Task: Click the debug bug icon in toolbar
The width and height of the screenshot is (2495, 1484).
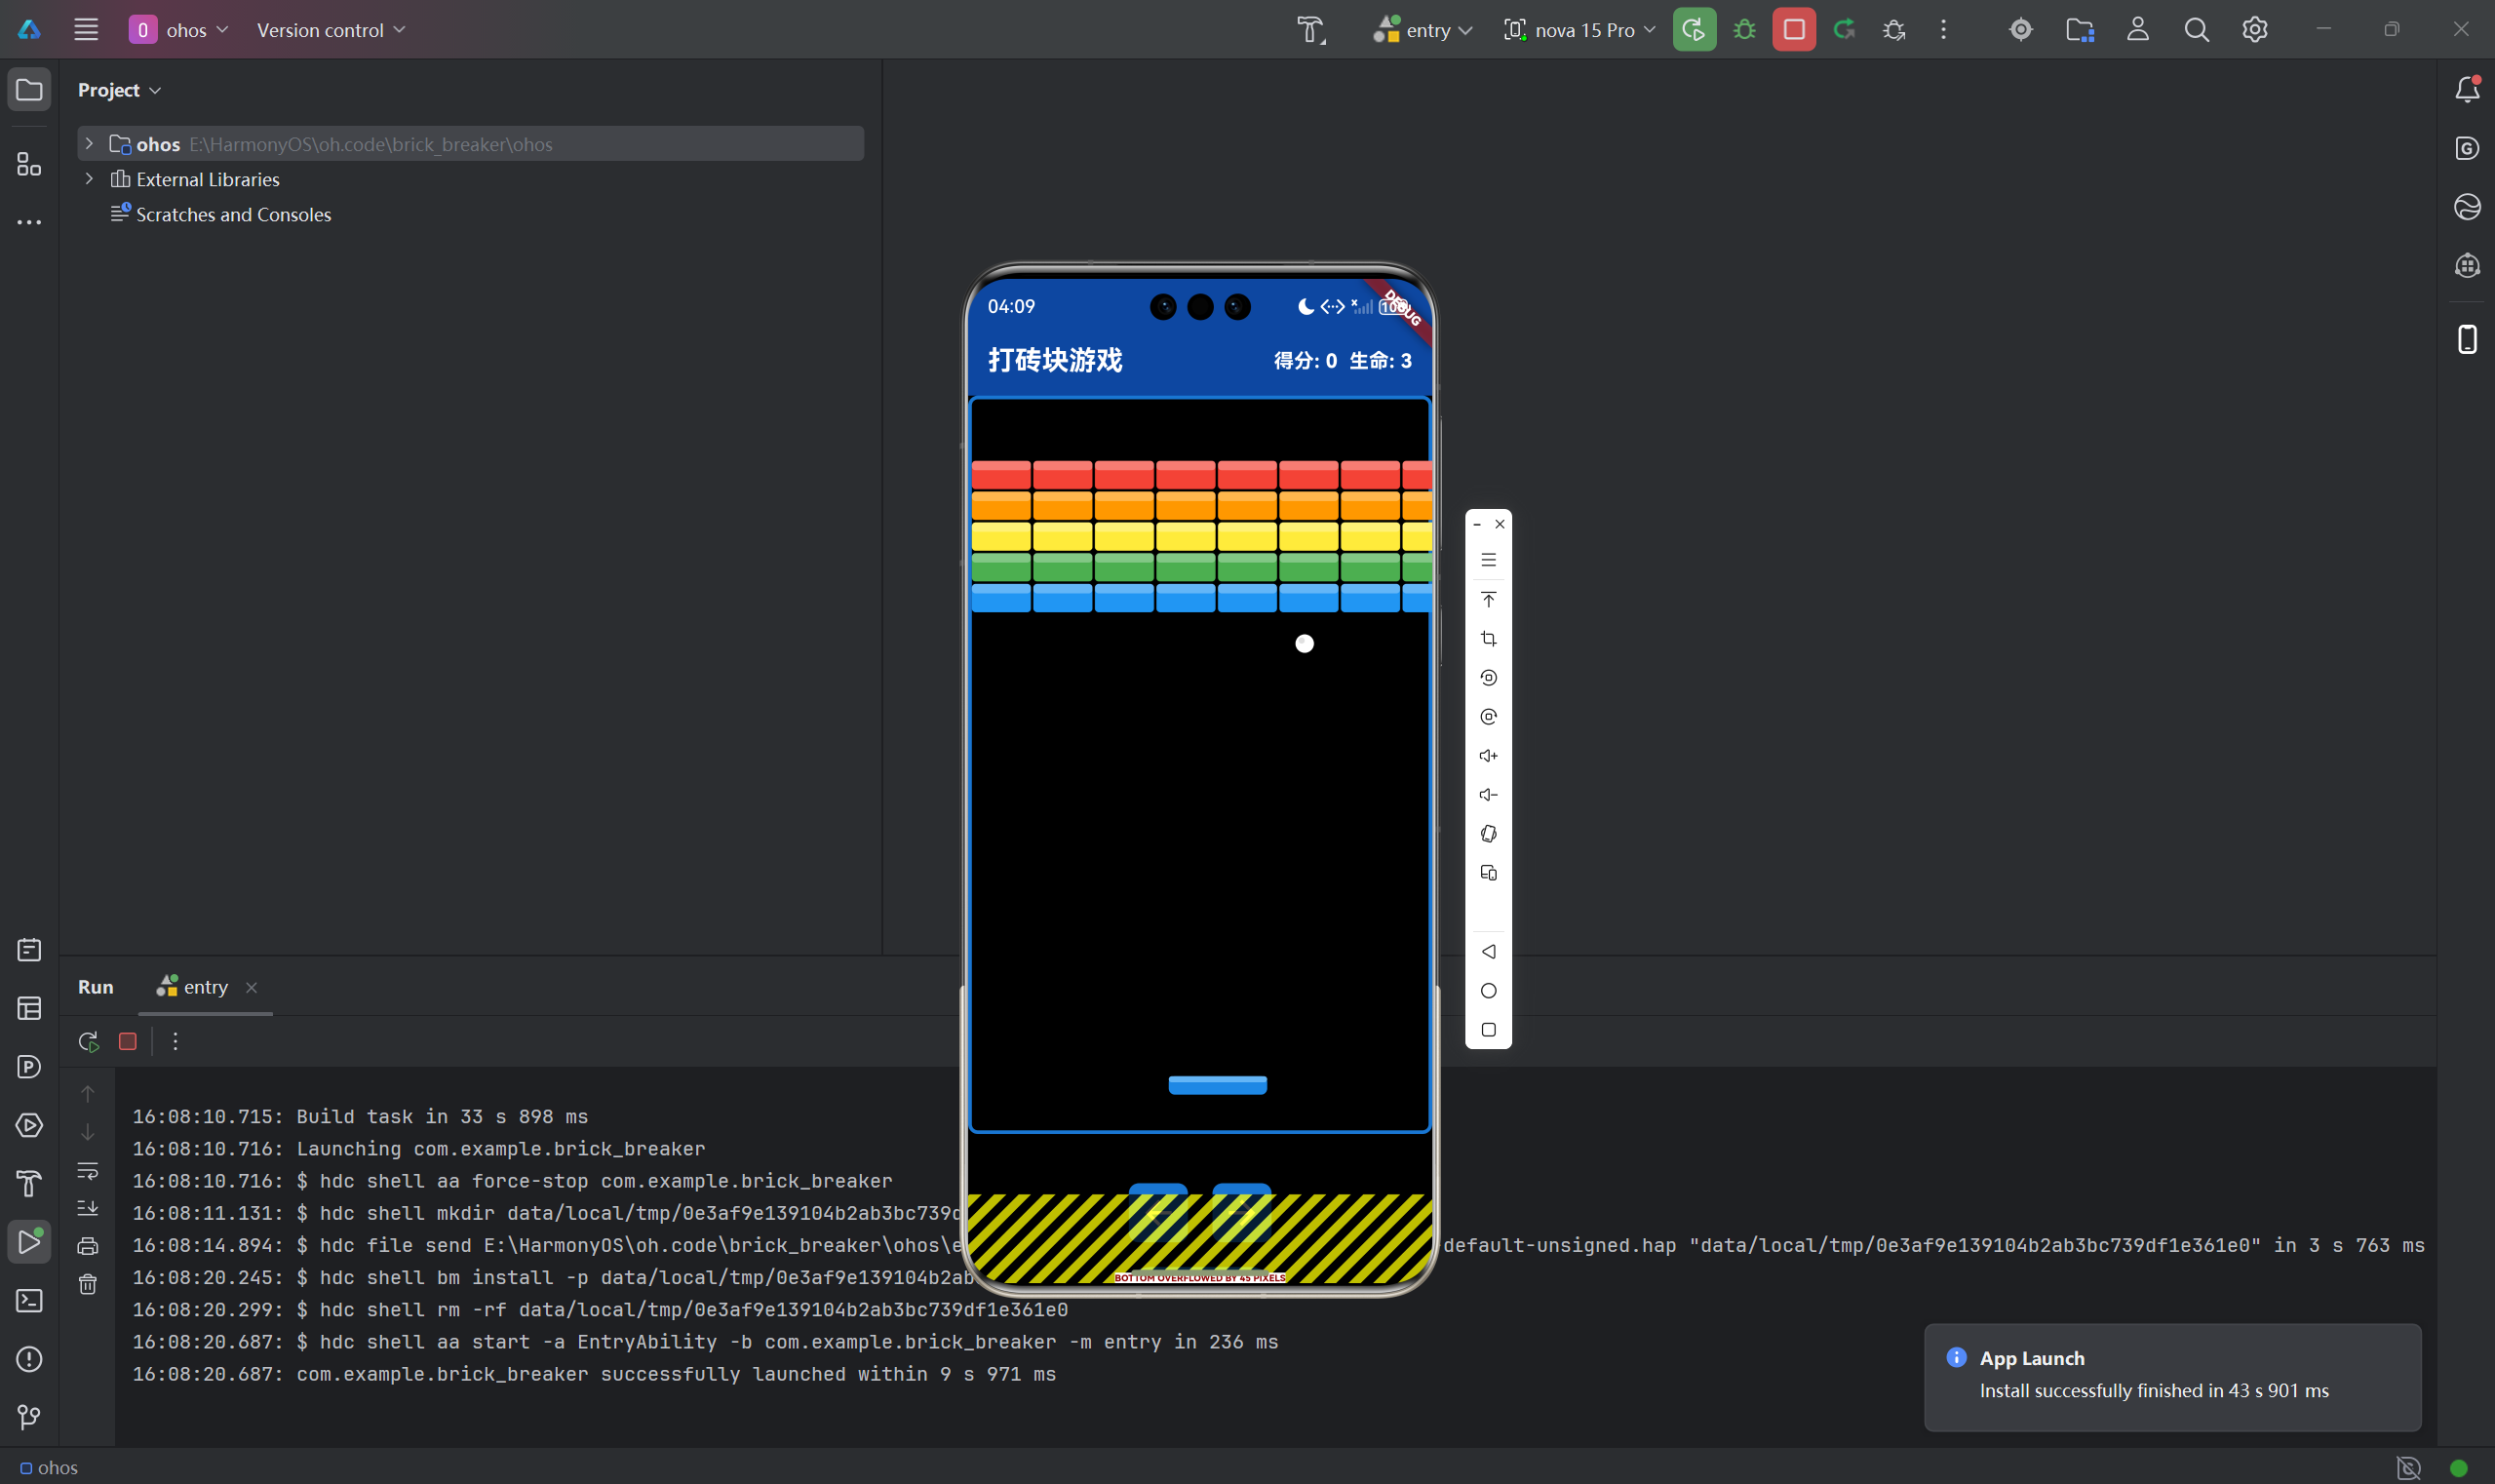Action: click(x=1744, y=30)
